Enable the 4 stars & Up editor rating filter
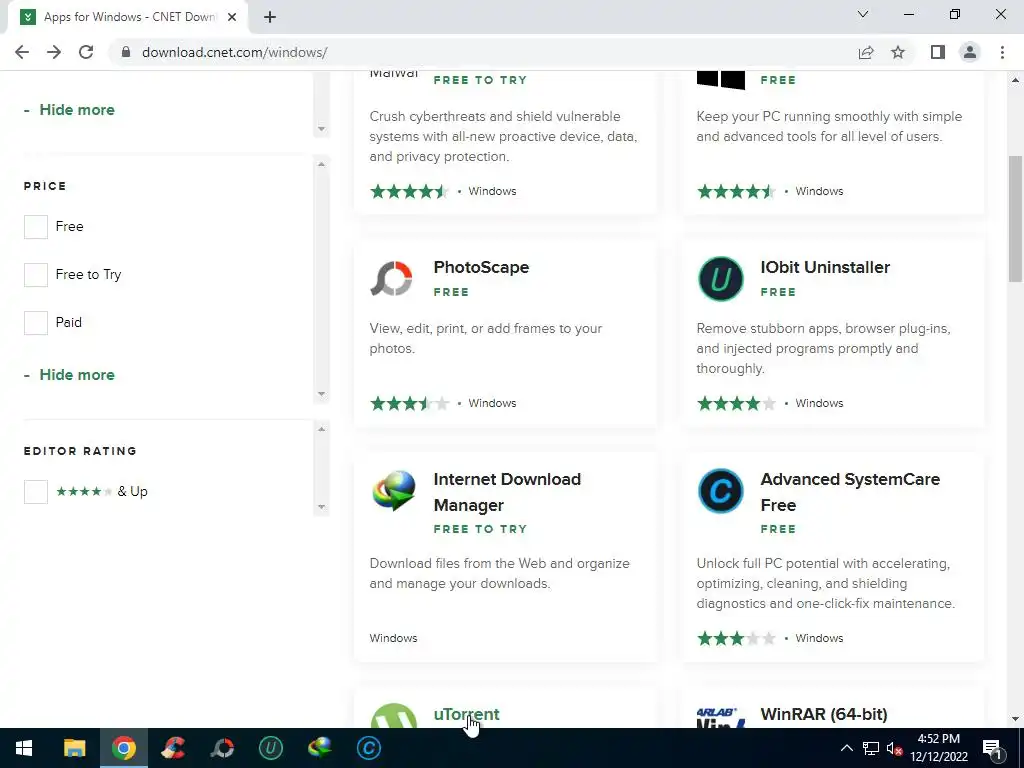Viewport: 1024px width, 768px height. (36, 492)
